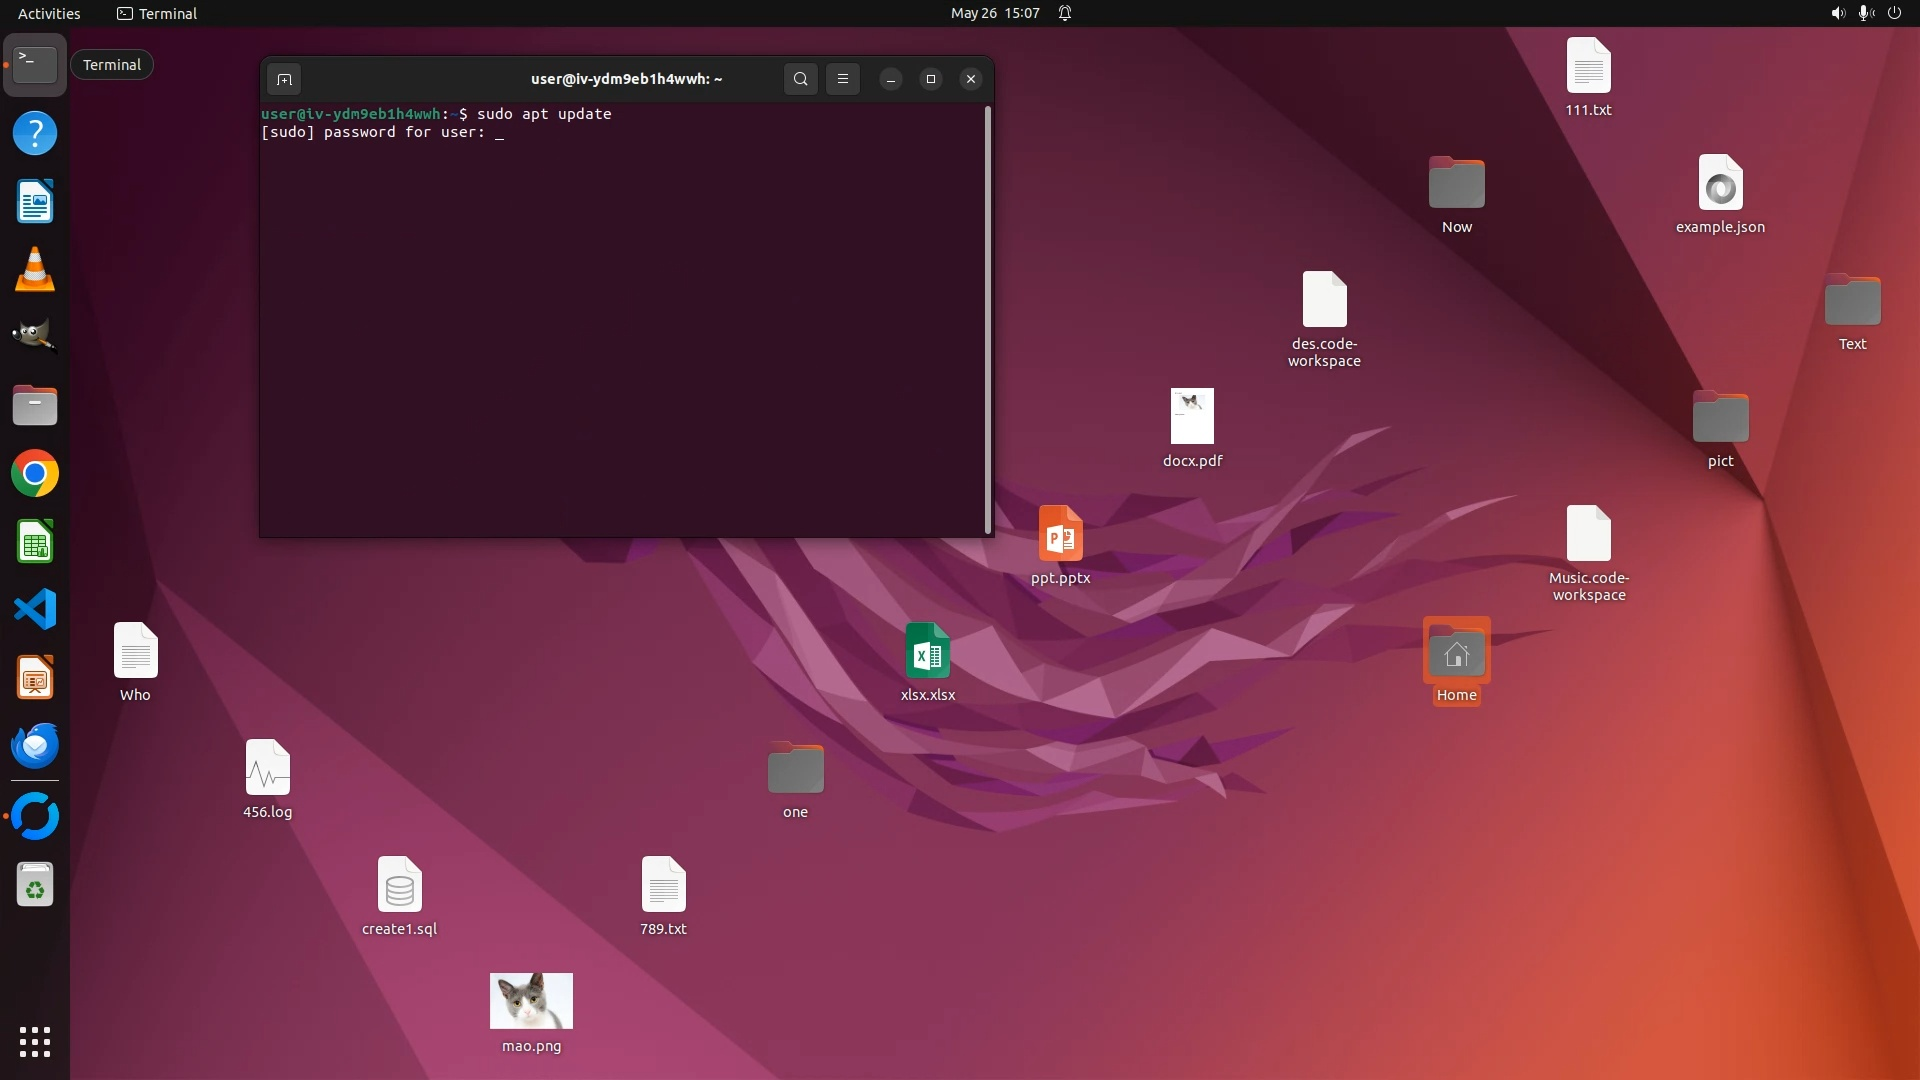Select the xlsx.xlsx desktop file
Image resolution: width=1920 pixels, height=1080 pixels.
pos(927,652)
